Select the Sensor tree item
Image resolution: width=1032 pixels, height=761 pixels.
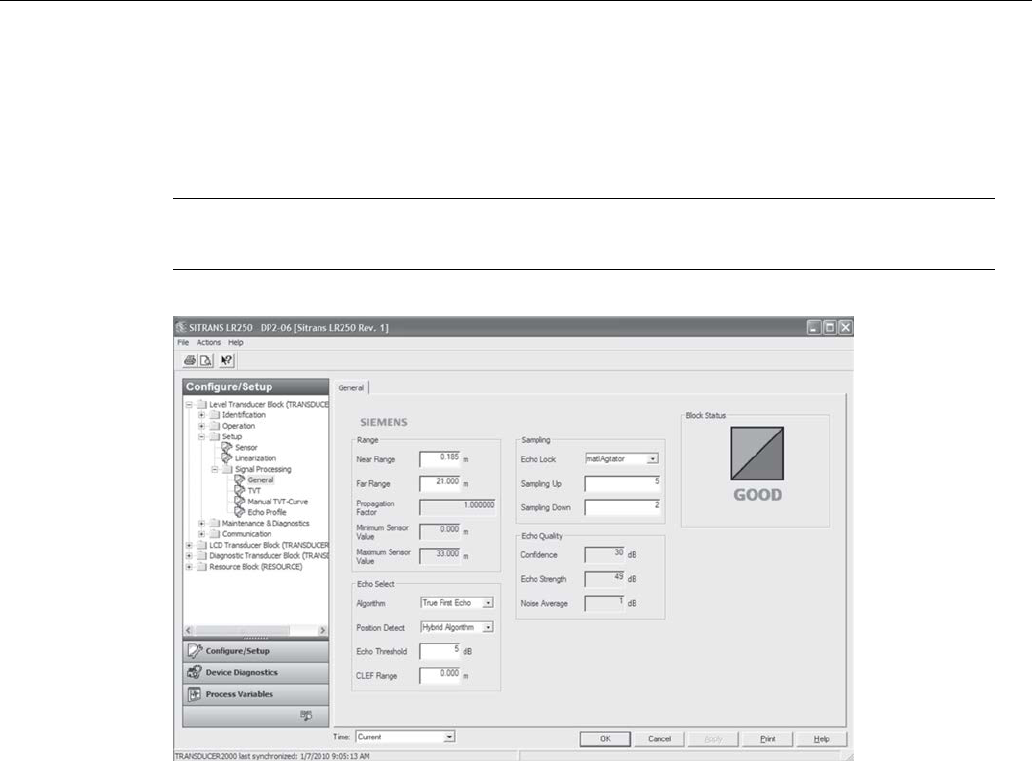245,447
